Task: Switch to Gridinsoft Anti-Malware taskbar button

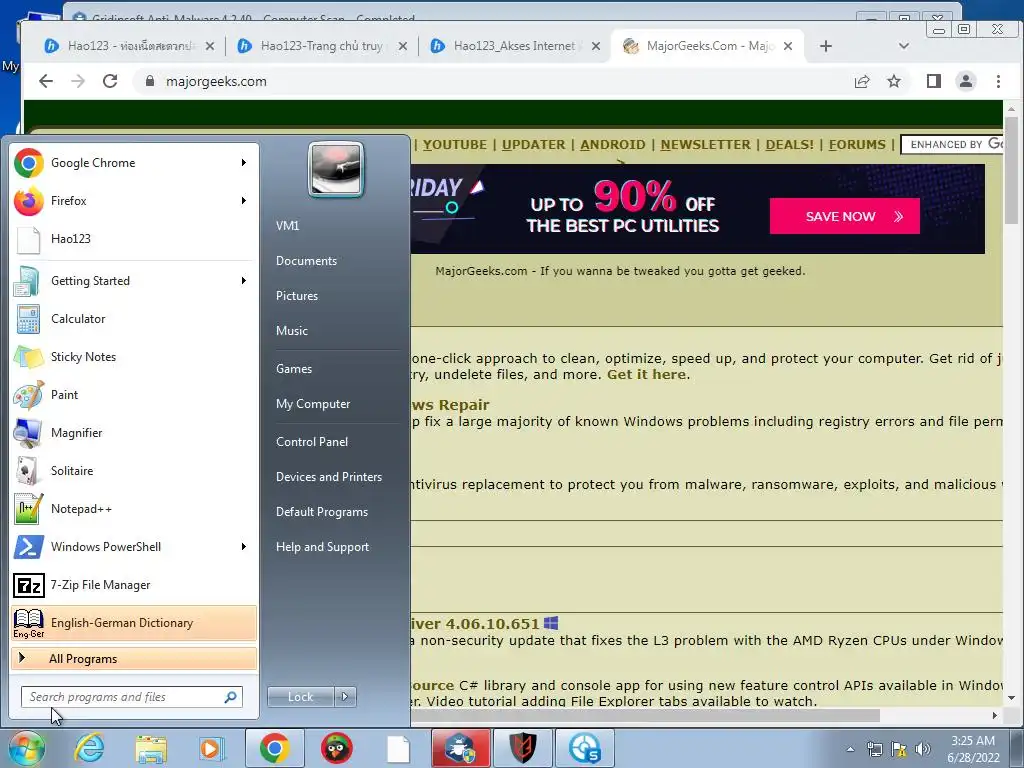Action: [x=460, y=748]
